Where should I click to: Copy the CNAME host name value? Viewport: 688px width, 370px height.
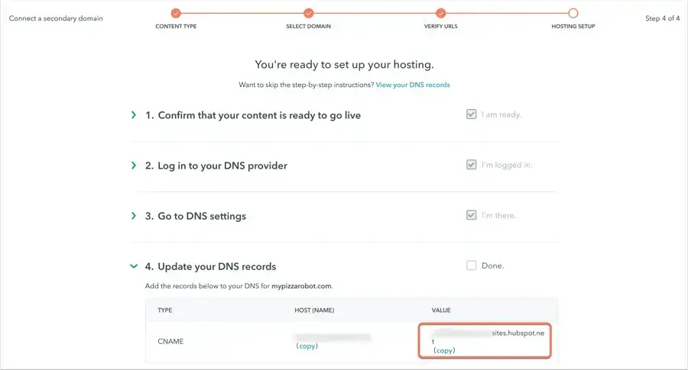[x=307, y=346]
